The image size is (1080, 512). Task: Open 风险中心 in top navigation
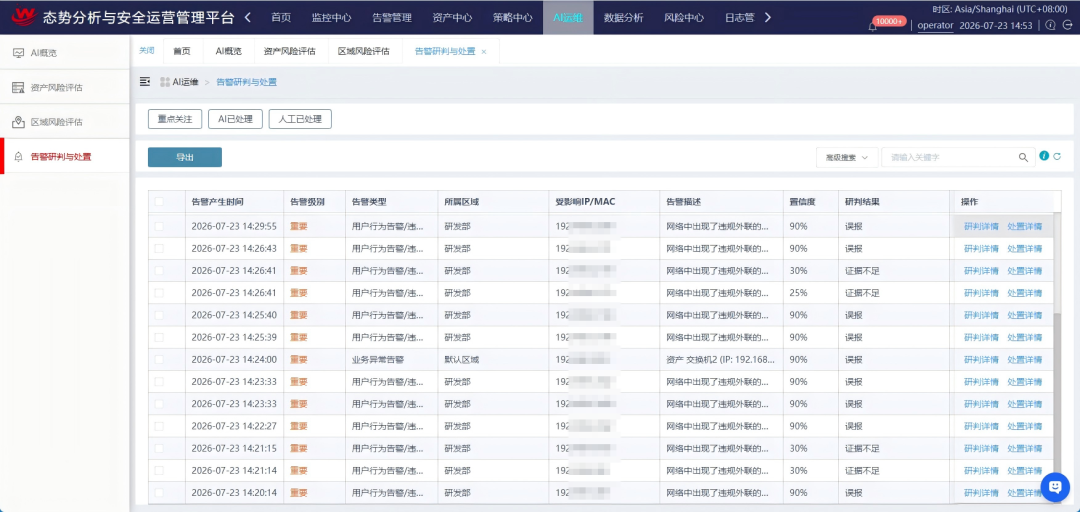684,17
